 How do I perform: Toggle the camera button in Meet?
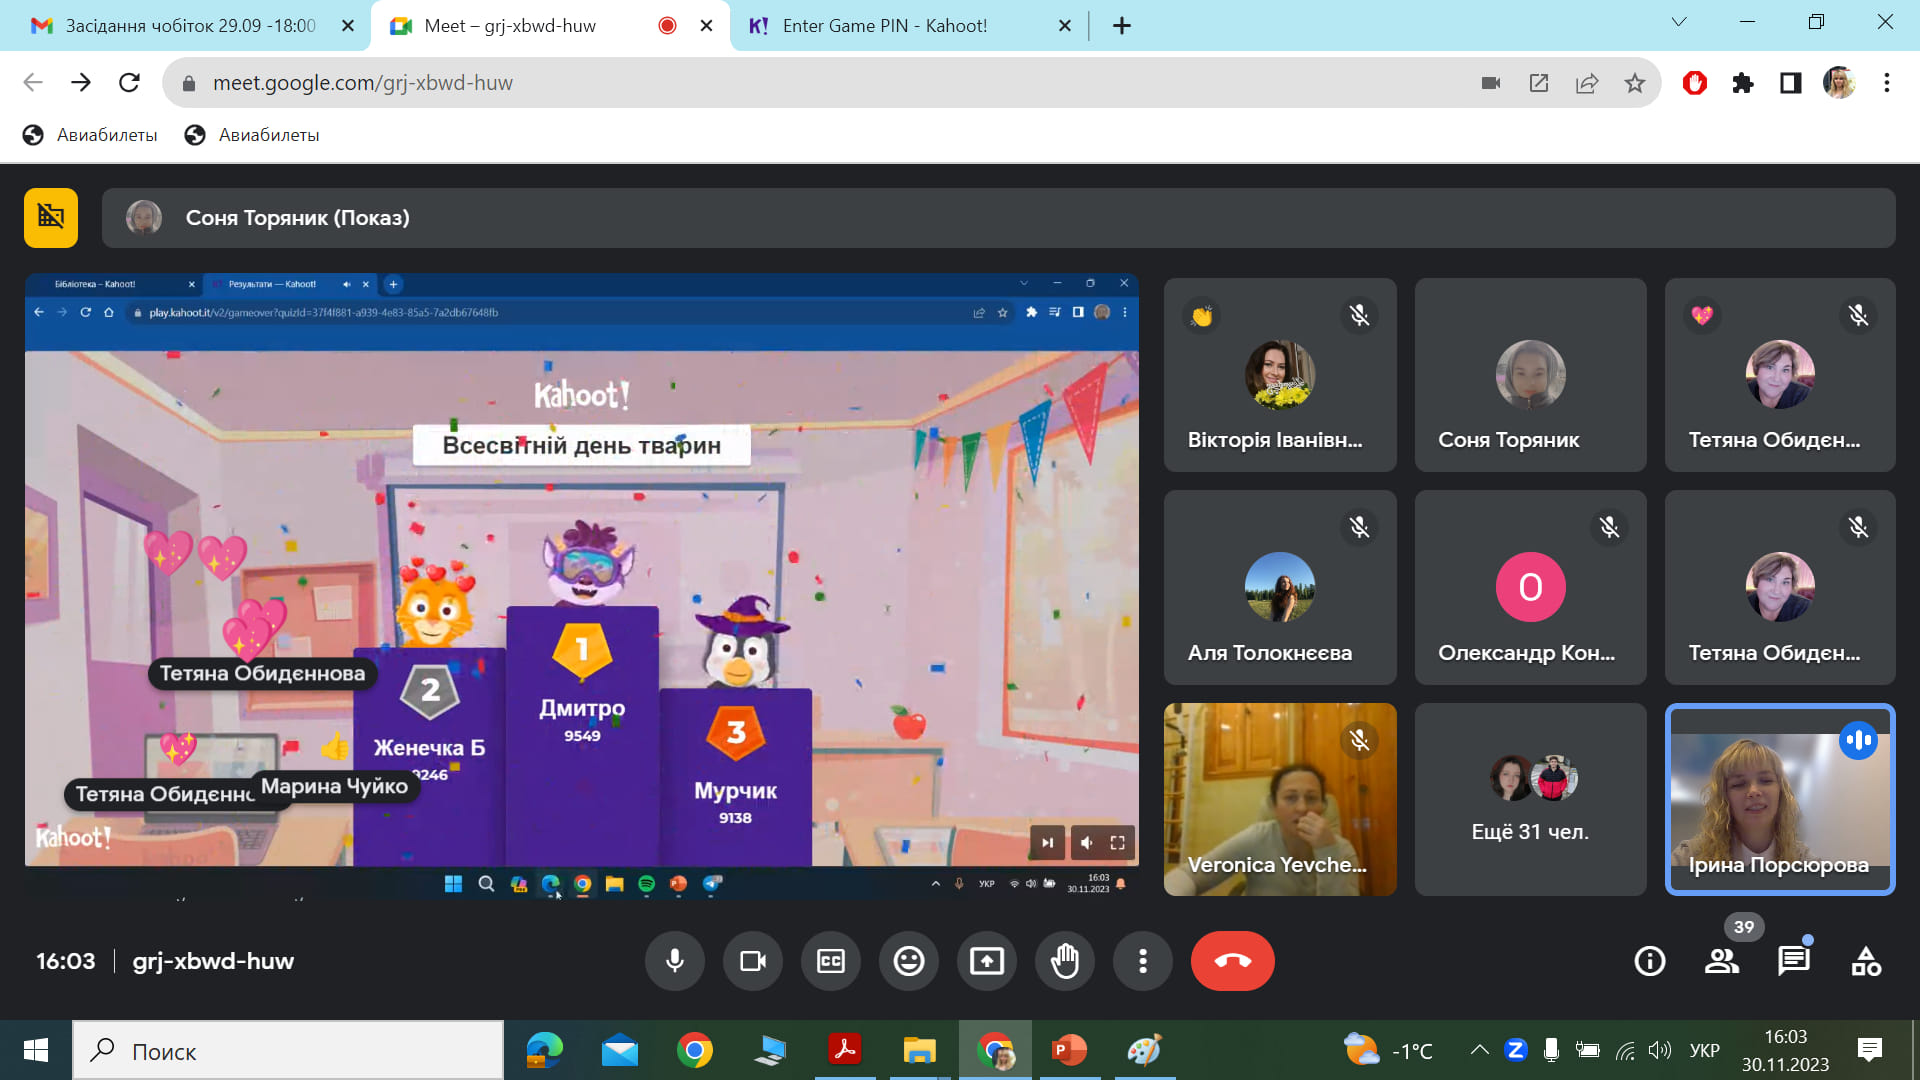[x=753, y=961]
